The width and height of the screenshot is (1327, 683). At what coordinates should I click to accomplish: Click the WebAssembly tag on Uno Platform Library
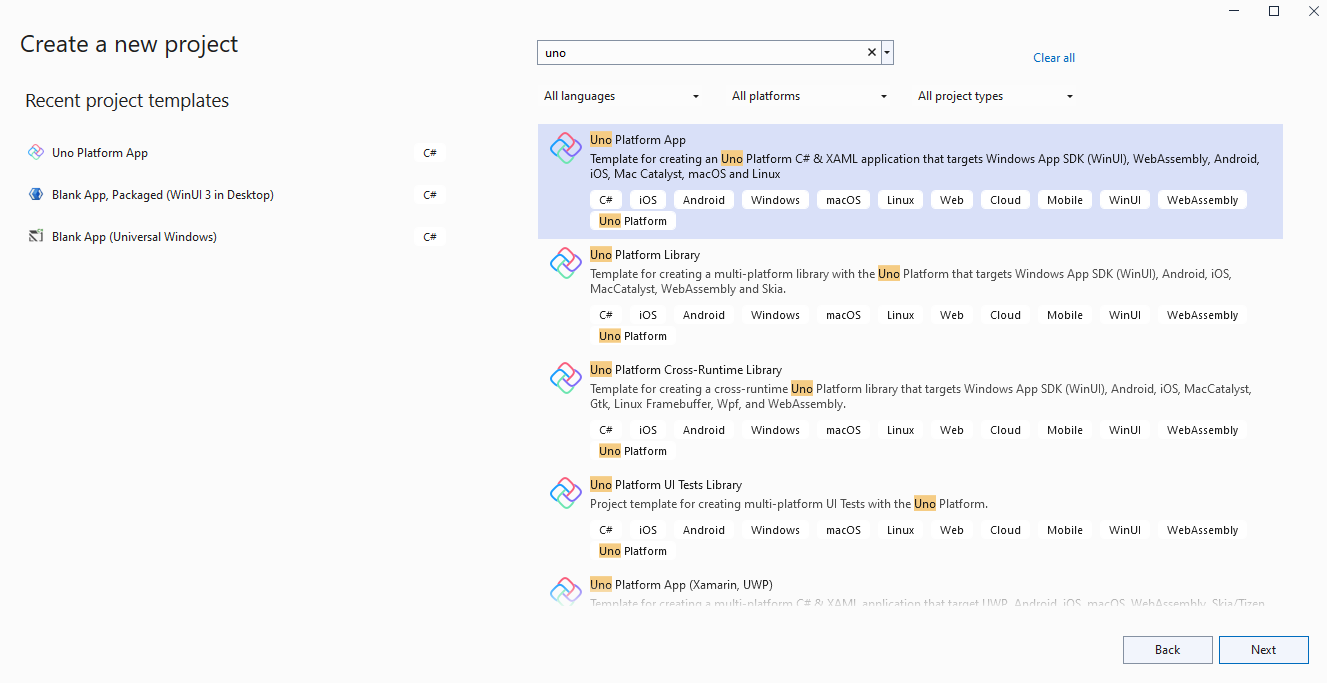click(x=1202, y=314)
